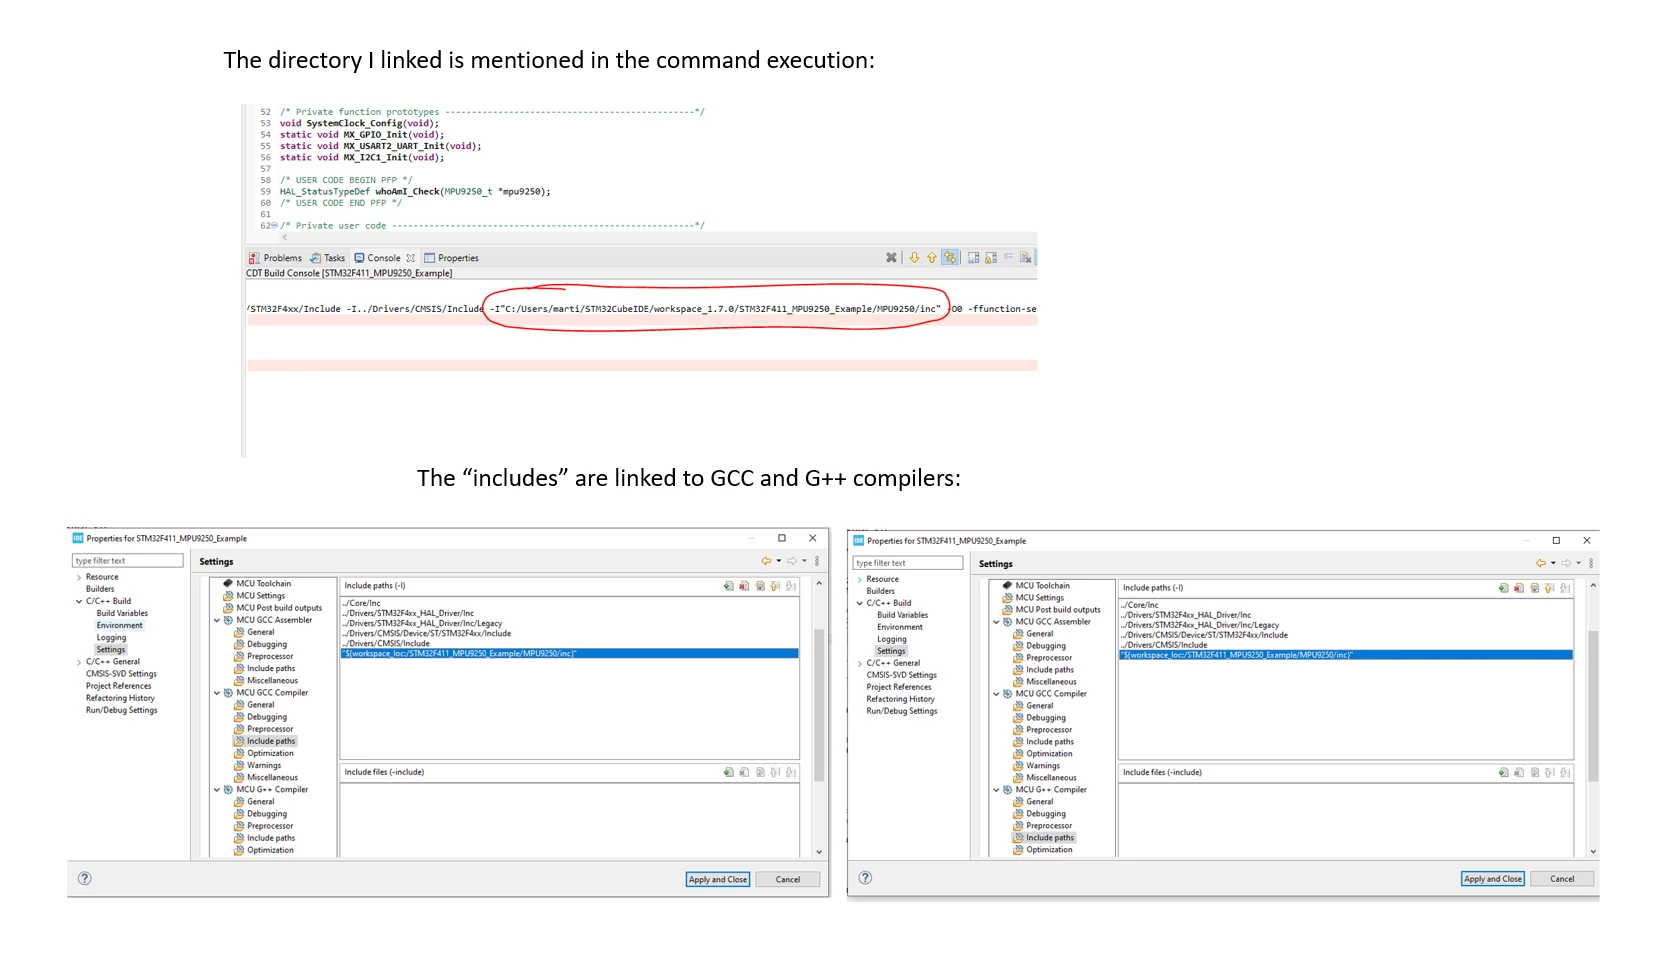Viewport: 1667px width, 970px height.
Task: Click the console down-arrow next error icon
Action: coord(914,258)
